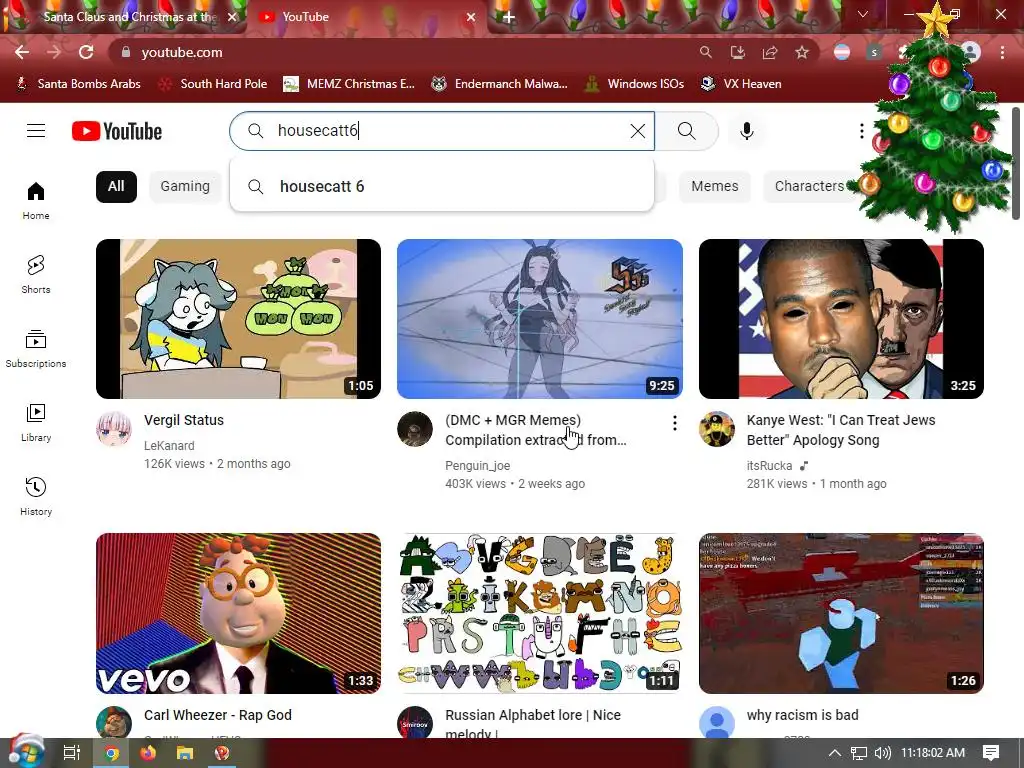Select the 'housecatt 6' search suggestion

click(442, 187)
